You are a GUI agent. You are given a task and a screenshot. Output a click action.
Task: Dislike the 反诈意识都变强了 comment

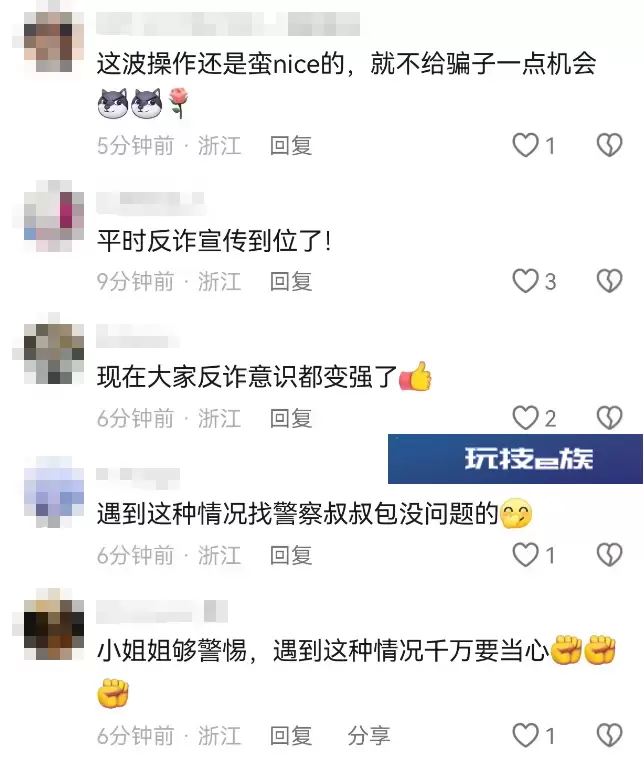click(609, 418)
